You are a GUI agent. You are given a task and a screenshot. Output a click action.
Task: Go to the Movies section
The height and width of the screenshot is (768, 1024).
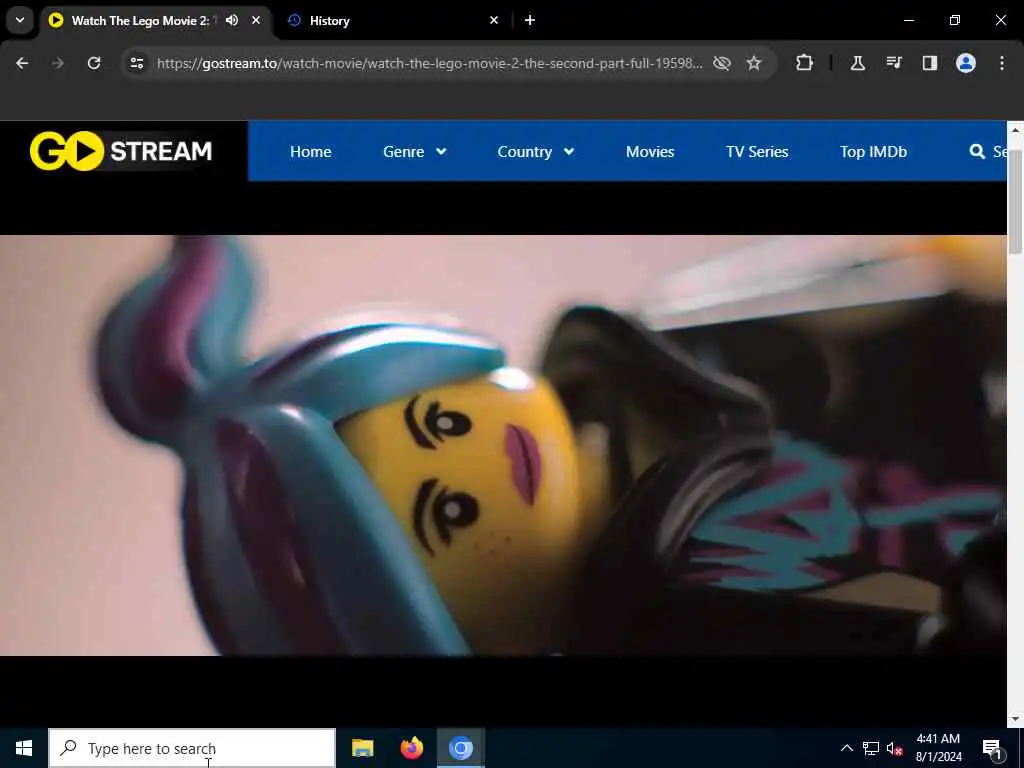point(650,152)
